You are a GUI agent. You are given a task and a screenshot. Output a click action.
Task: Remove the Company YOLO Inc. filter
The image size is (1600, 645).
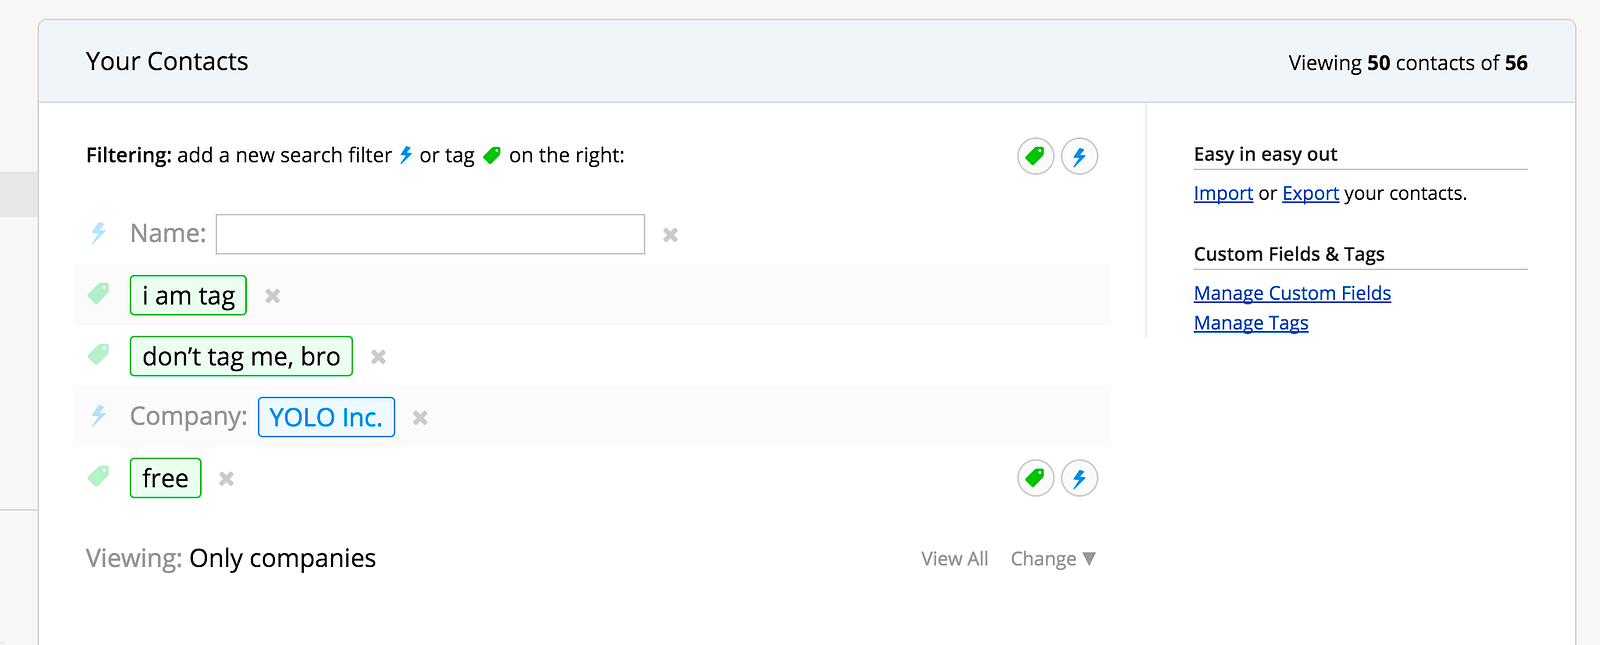(x=420, y=418)
